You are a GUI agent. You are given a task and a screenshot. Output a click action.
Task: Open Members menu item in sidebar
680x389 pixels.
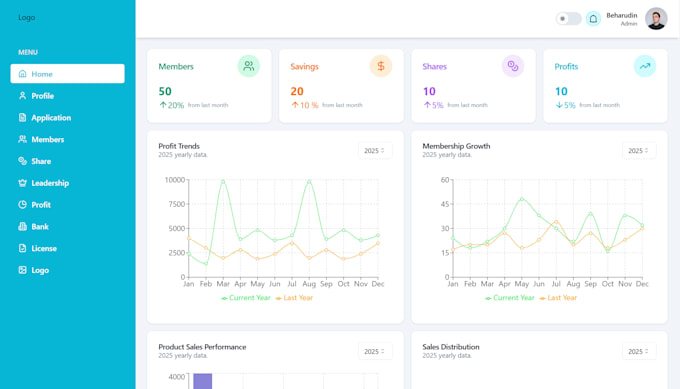click(67, 139)
